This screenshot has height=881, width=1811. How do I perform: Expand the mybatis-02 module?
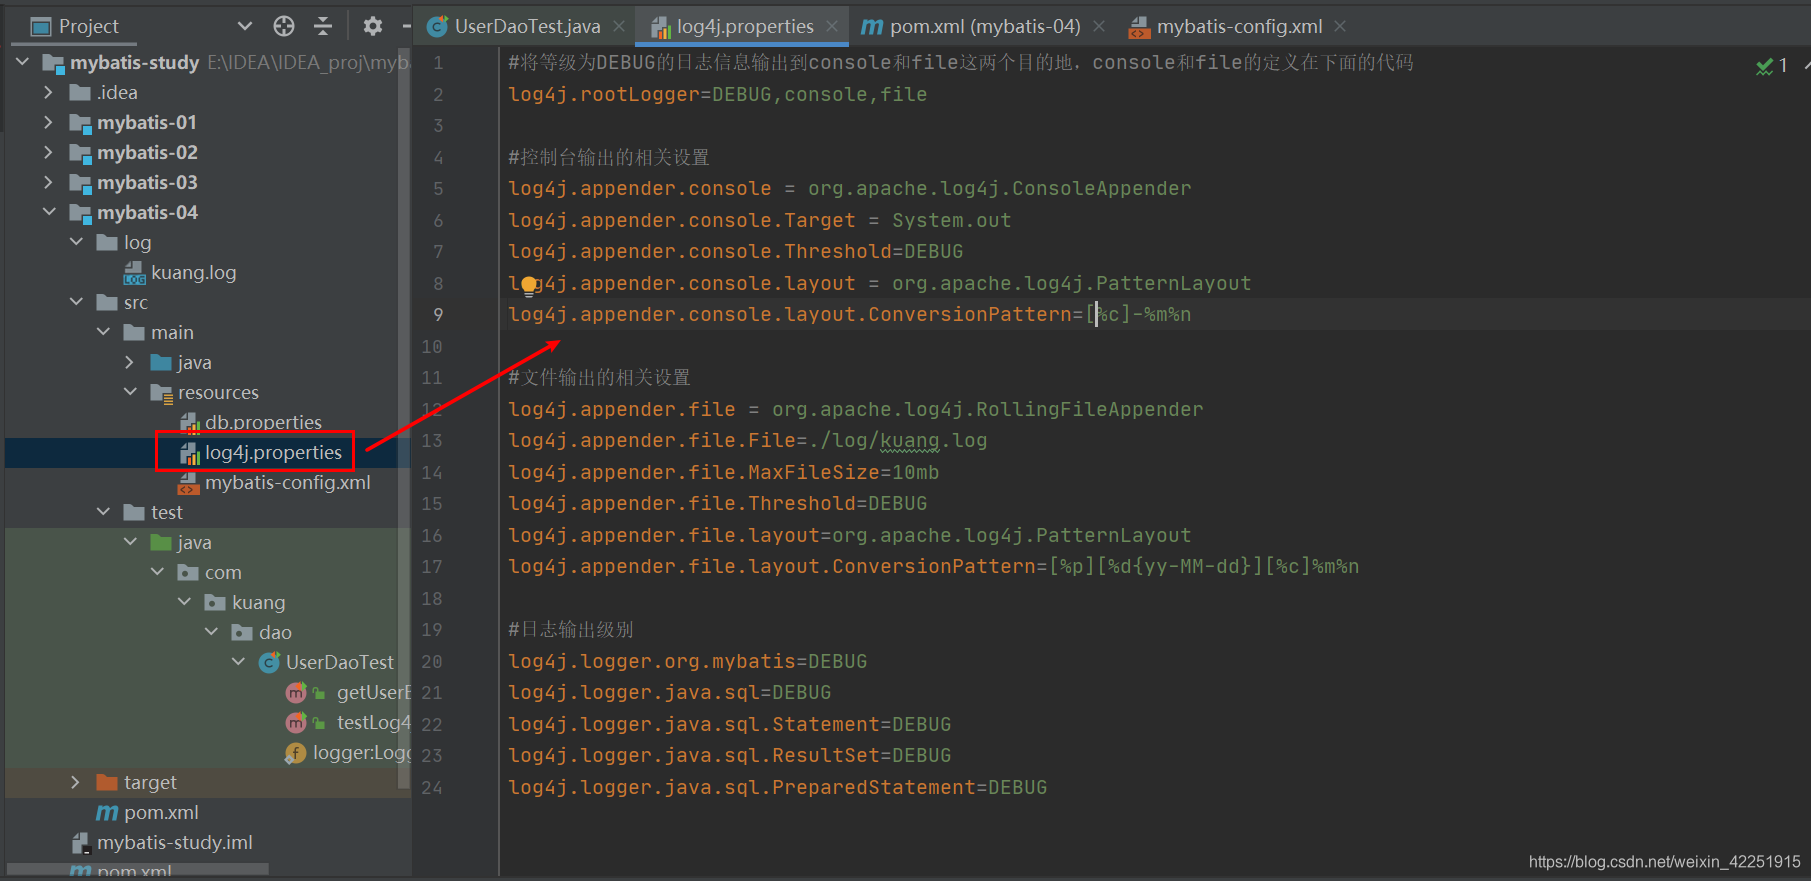[x=48, y=152]
